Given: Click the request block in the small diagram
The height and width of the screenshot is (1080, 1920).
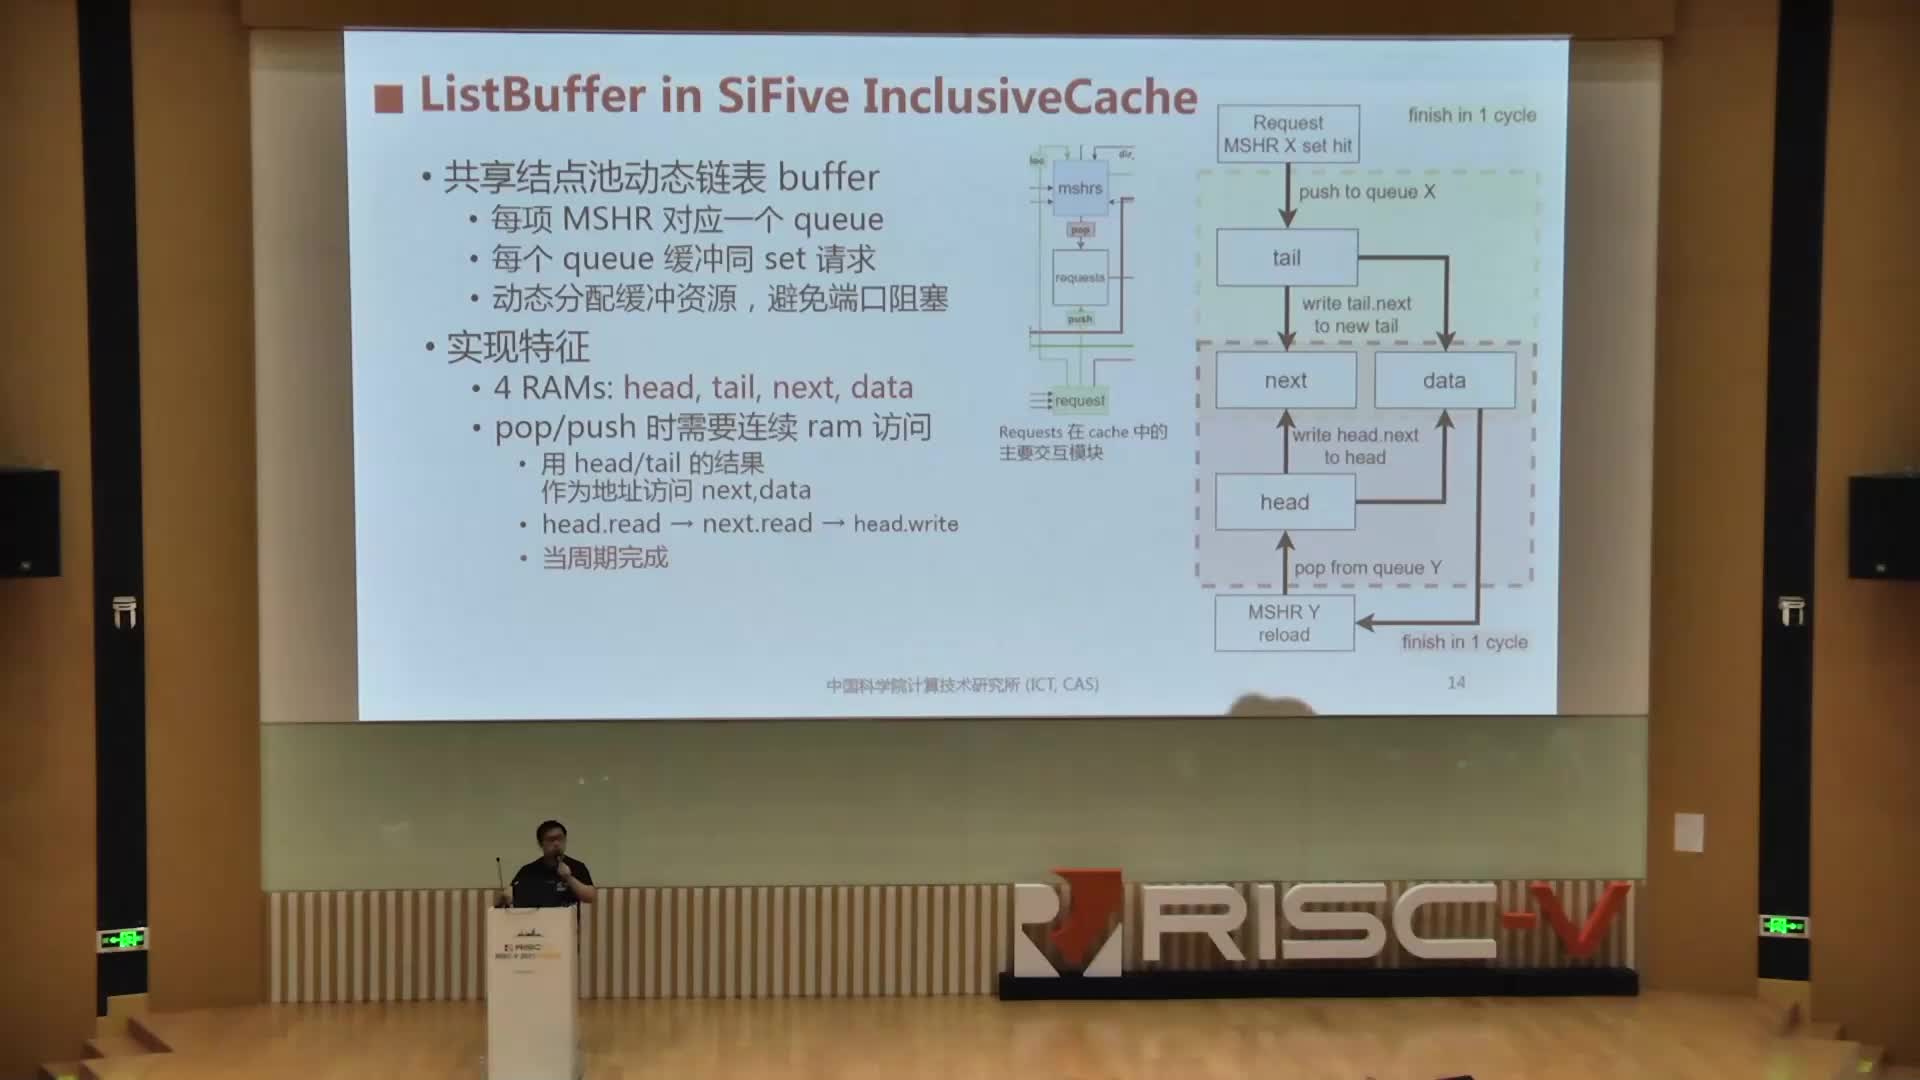Looking at the screenshot, I should click(1081, 400).
